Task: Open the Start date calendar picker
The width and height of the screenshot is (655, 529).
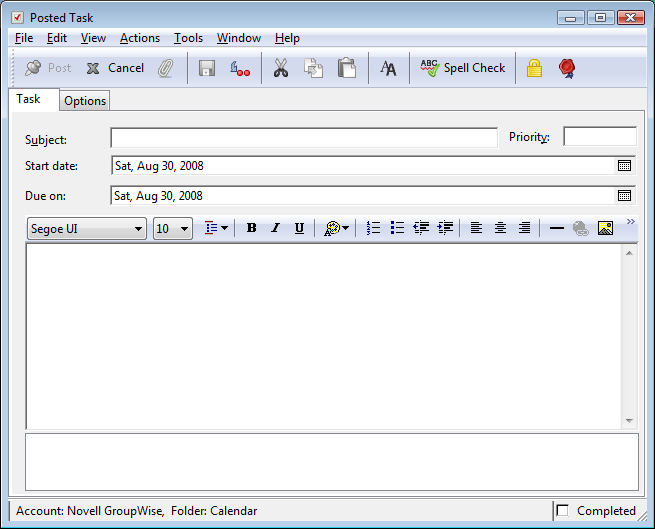Action: tap(625, 166)
